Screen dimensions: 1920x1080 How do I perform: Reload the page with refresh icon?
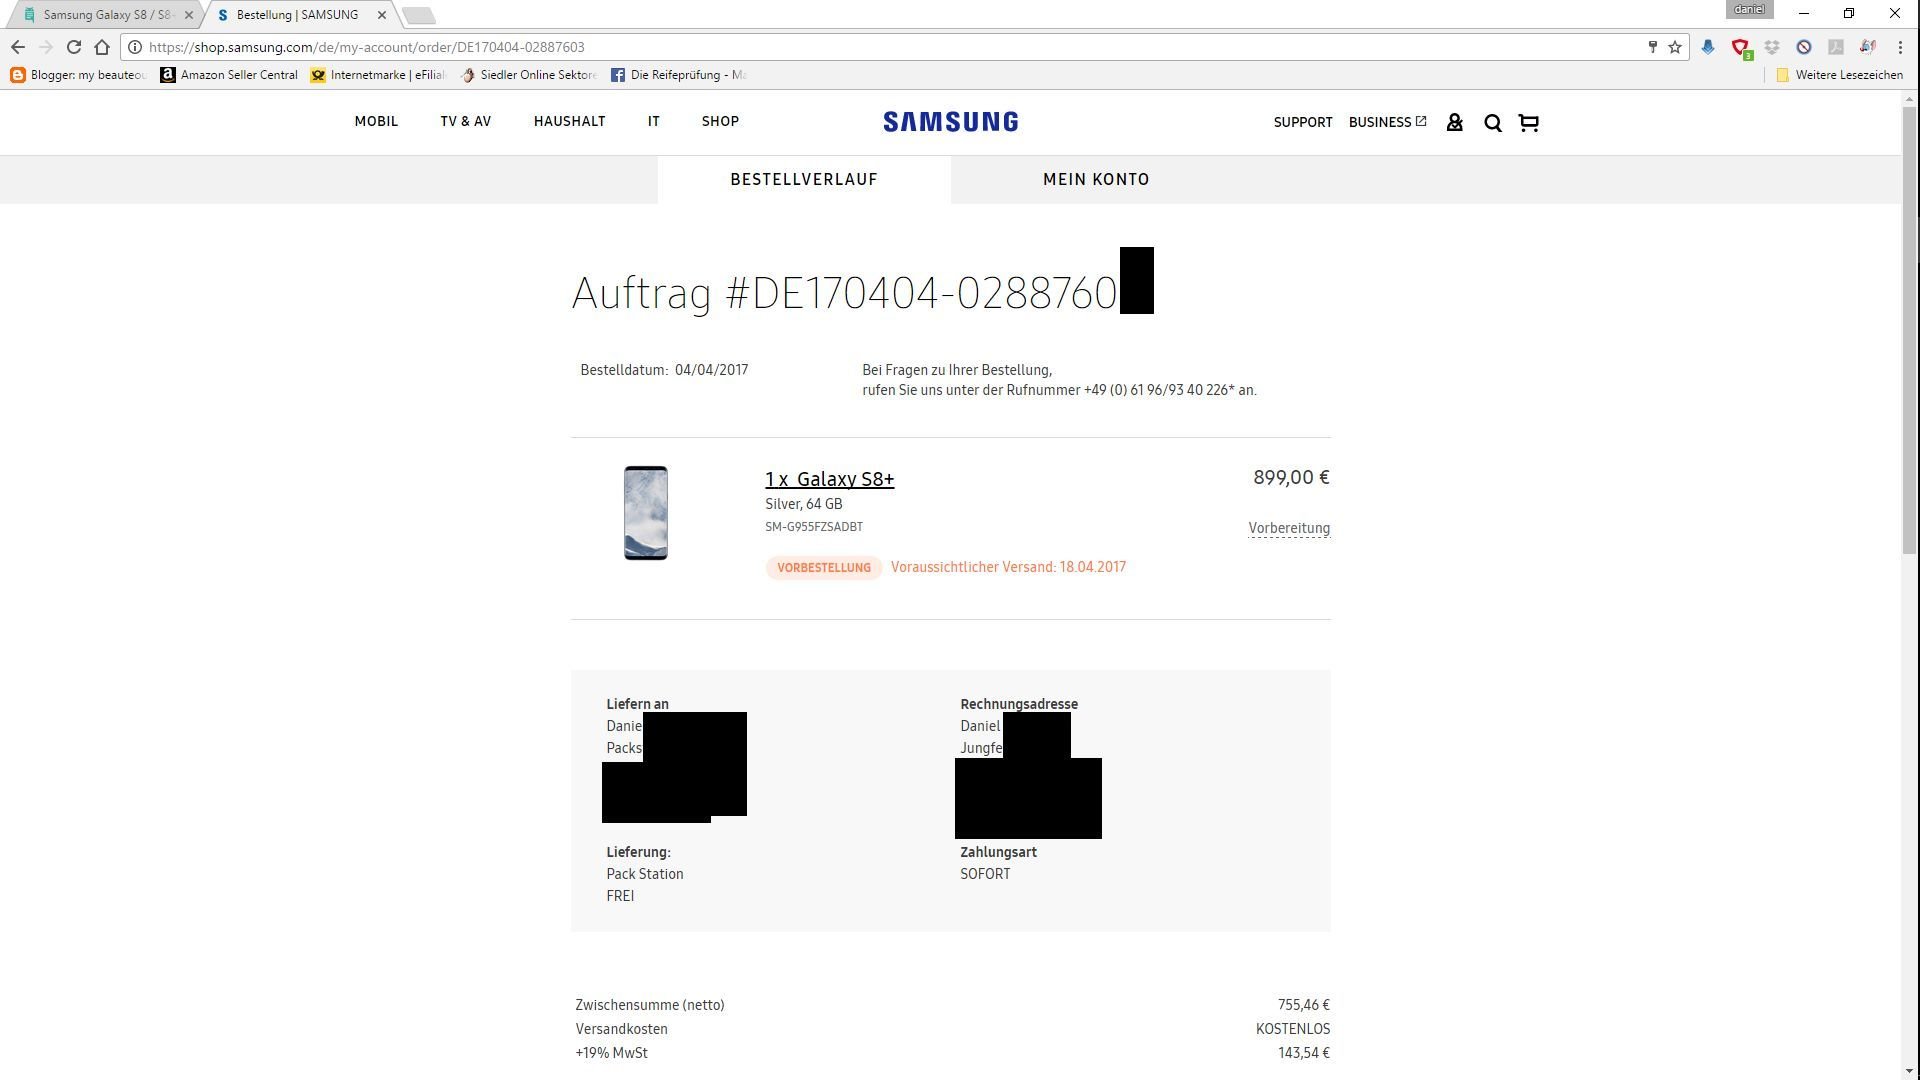[74, 47]
